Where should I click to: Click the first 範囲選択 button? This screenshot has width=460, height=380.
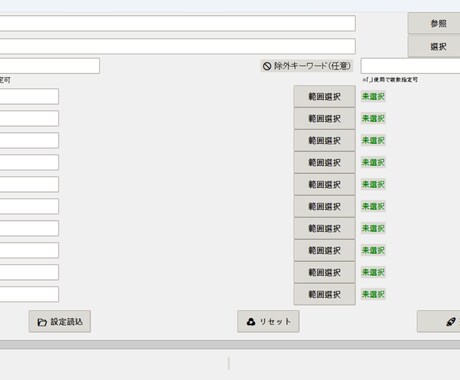click(325, 97)
